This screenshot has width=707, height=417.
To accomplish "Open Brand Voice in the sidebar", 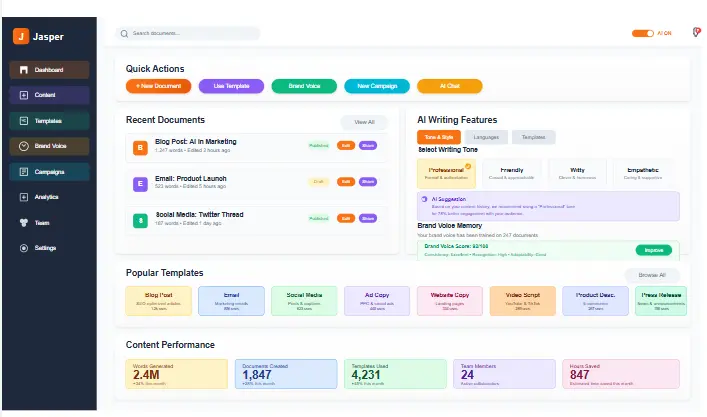I will pos(49,146).
